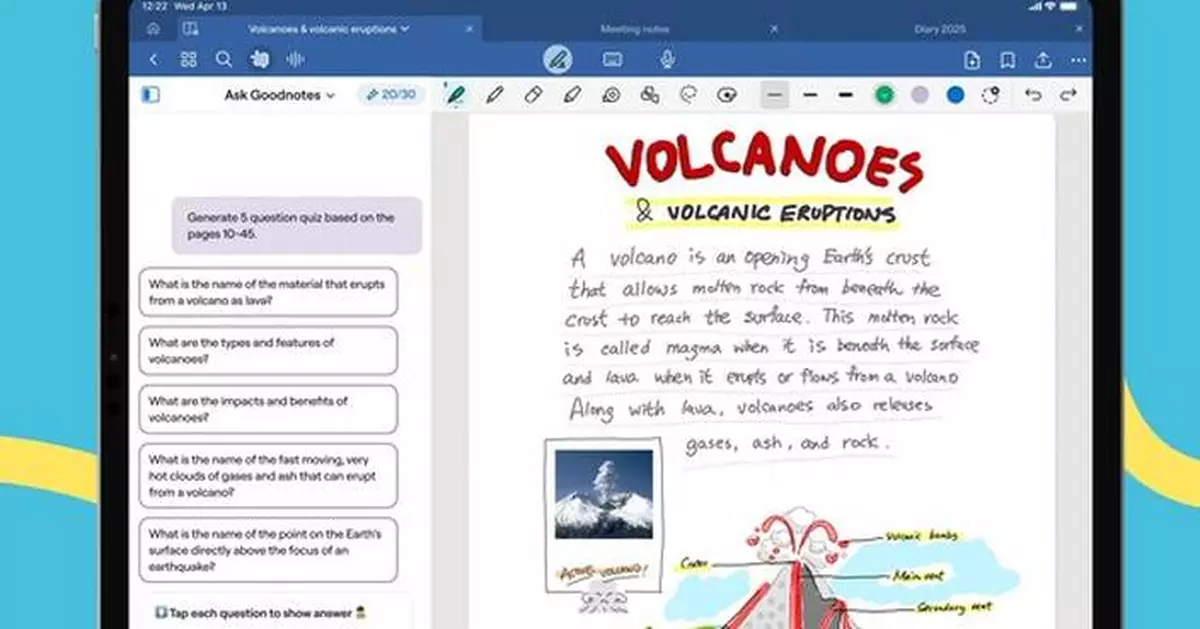
Task: Close the Diary 2025 tab
Action: click(x=1079, y=29)
